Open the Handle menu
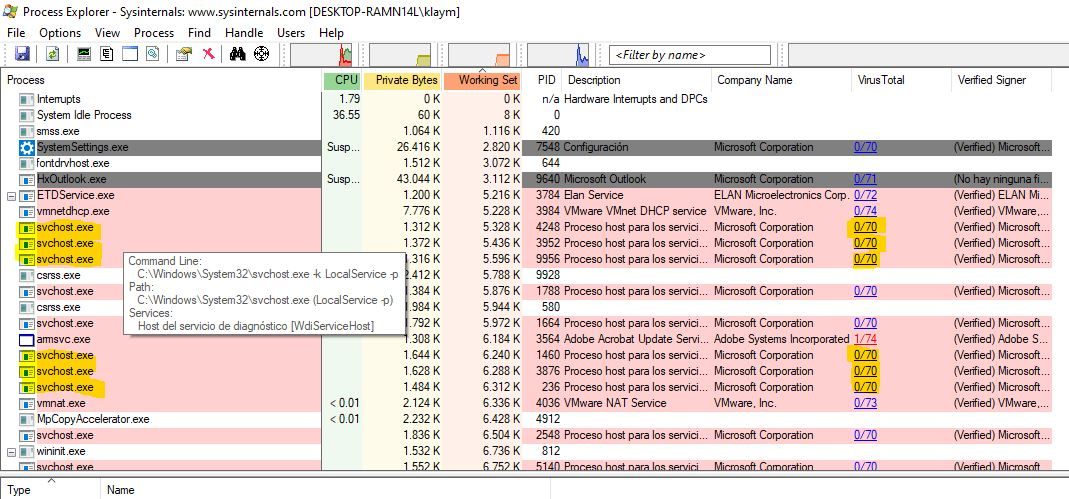Image resolution: width=1069 pixels, height=499 pixels. pyautogui.click(x=244, y=33)
